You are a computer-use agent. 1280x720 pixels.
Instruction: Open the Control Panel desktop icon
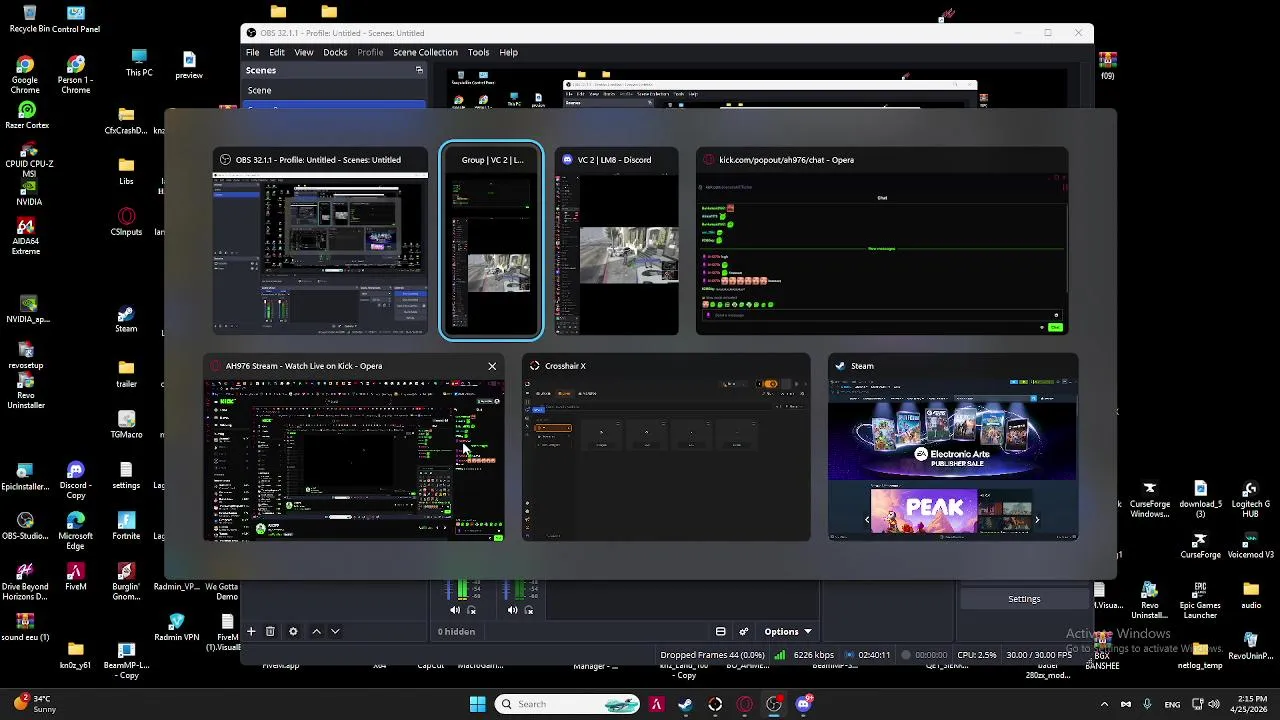tap(76, 19)
